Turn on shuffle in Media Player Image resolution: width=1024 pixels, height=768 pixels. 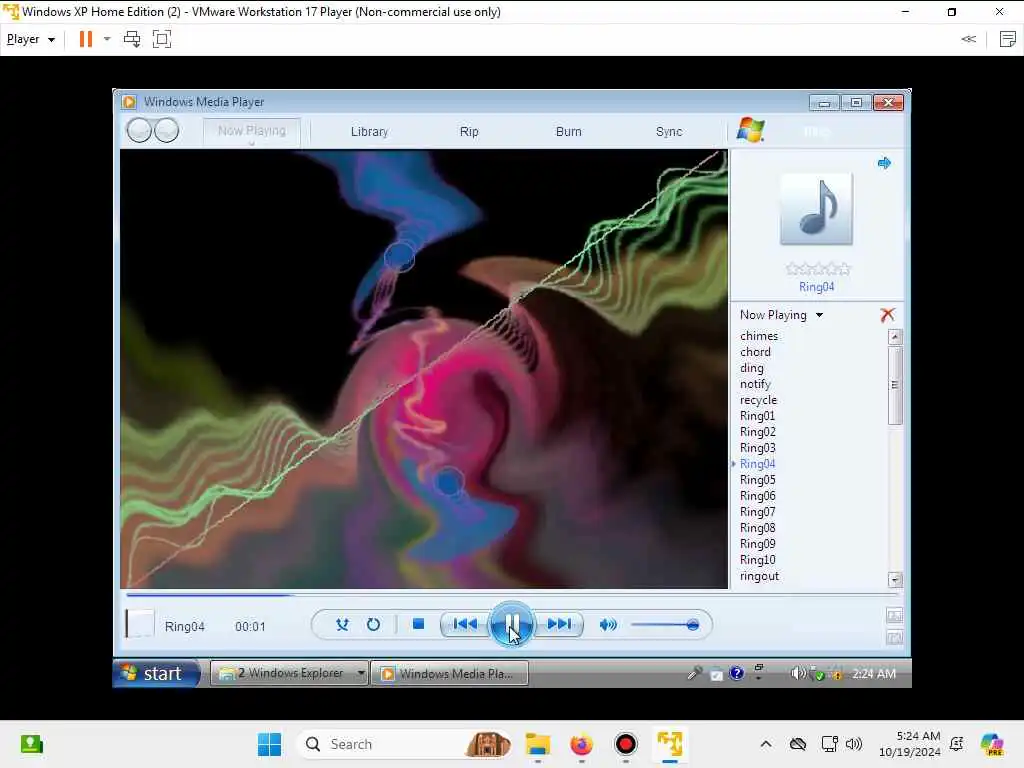point(342,624)
